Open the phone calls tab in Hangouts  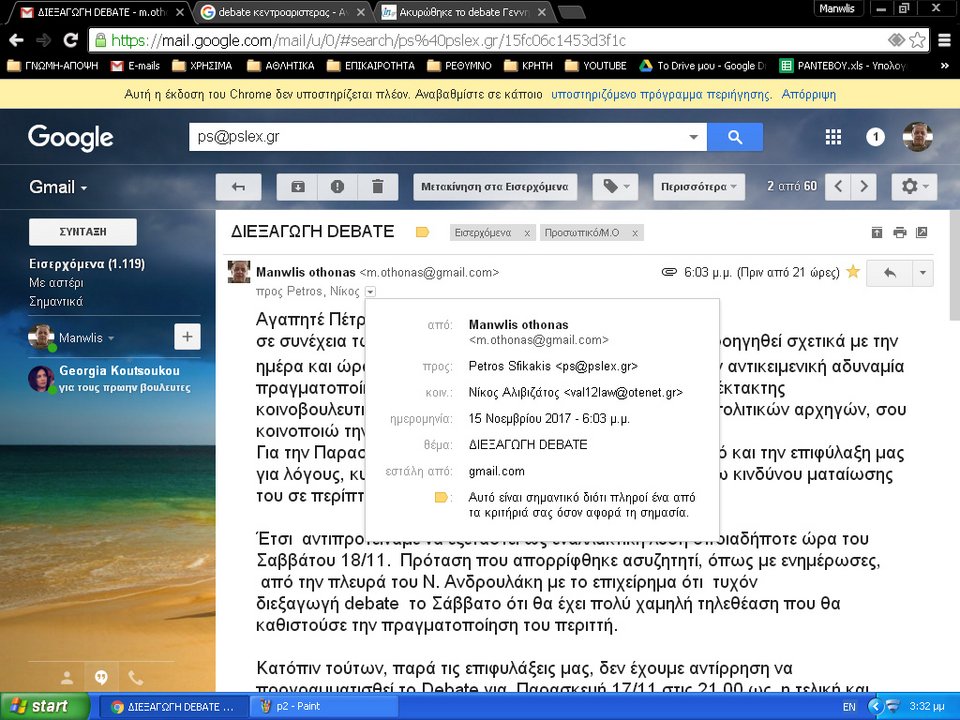(135, 677)
